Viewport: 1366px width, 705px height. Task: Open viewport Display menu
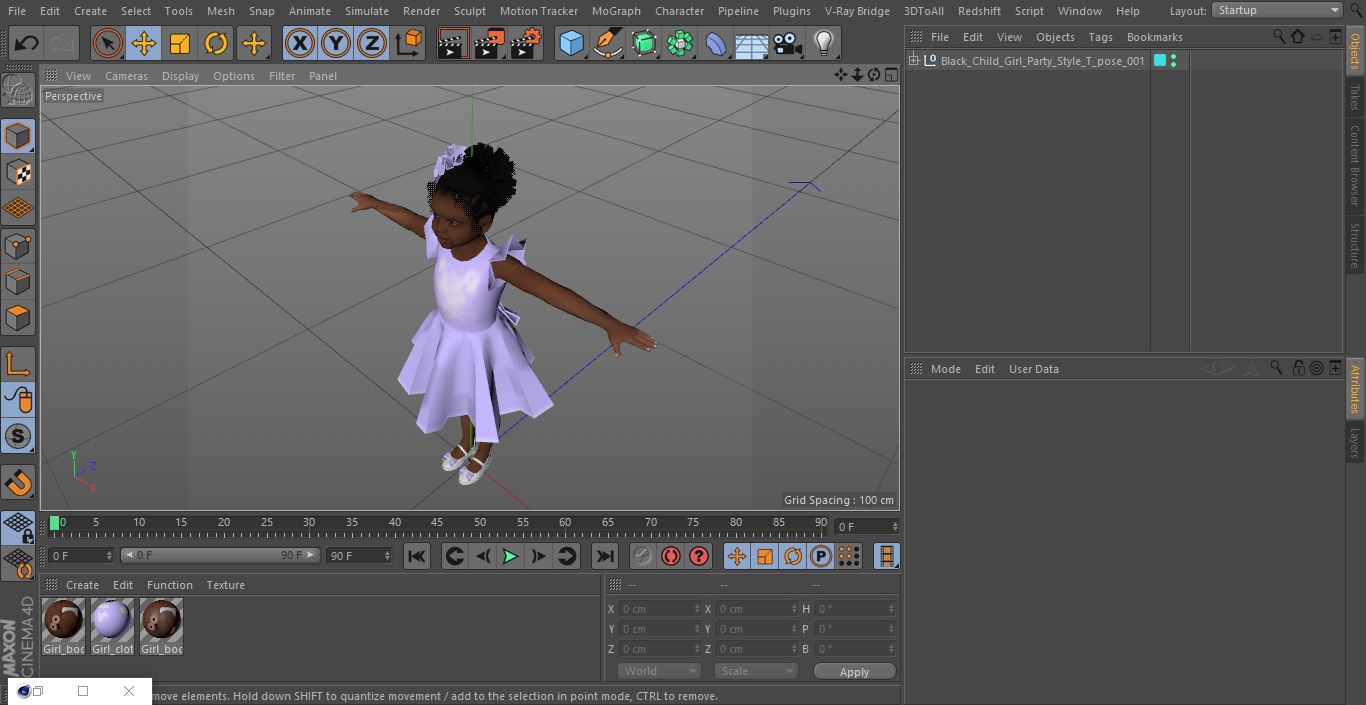[x=180, y=76]
